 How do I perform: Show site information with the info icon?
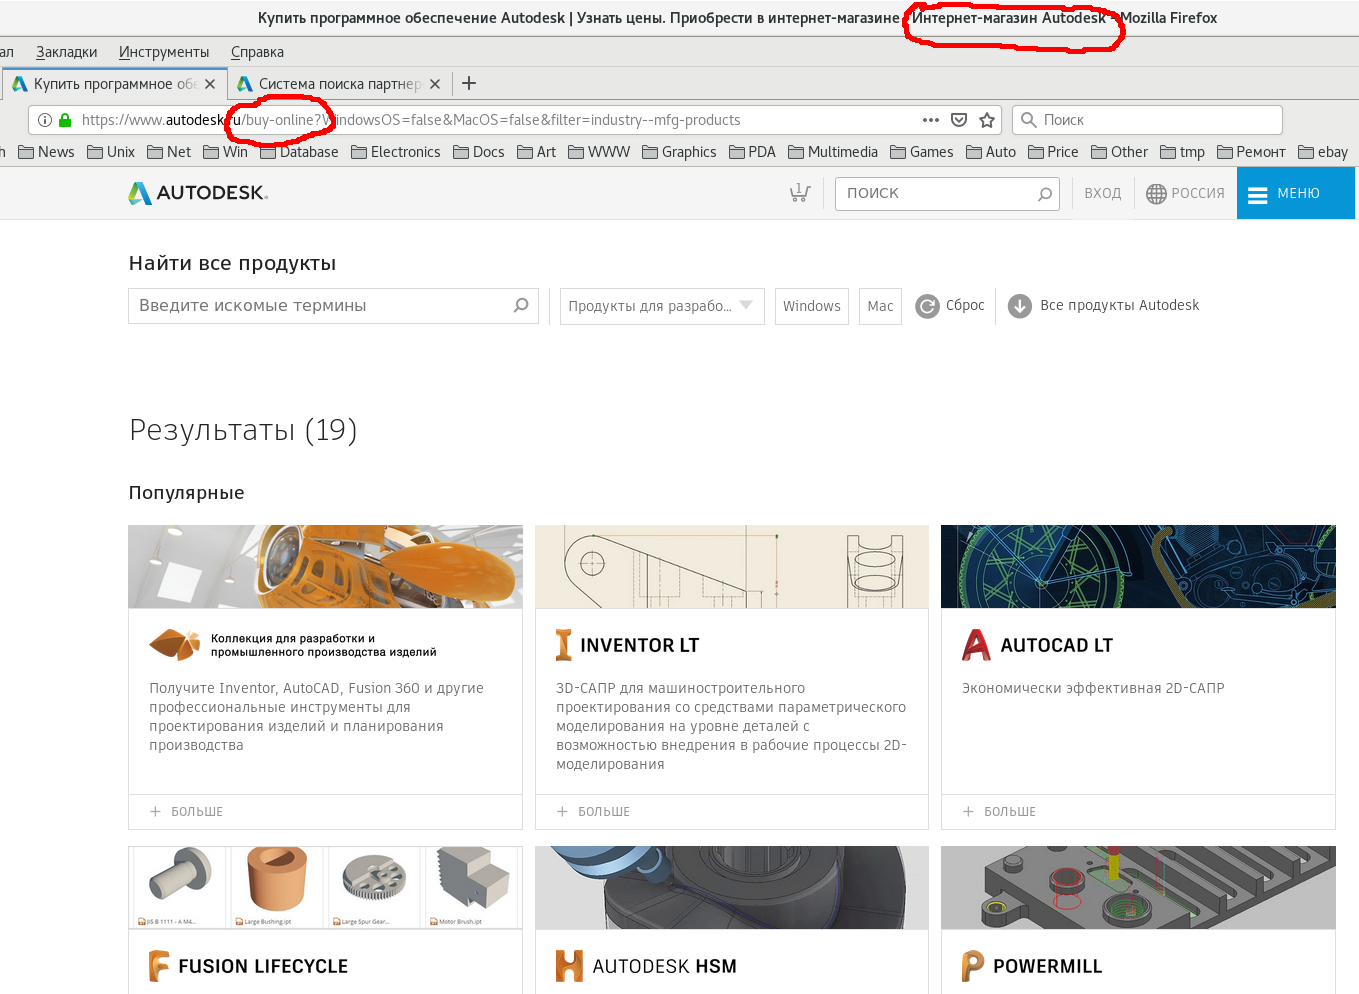[45, 120]
